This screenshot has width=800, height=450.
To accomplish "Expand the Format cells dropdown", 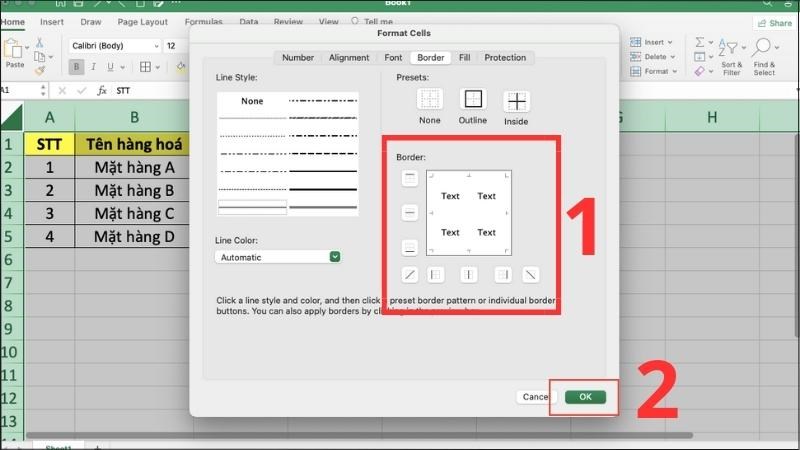I will [x=675, y=71].
